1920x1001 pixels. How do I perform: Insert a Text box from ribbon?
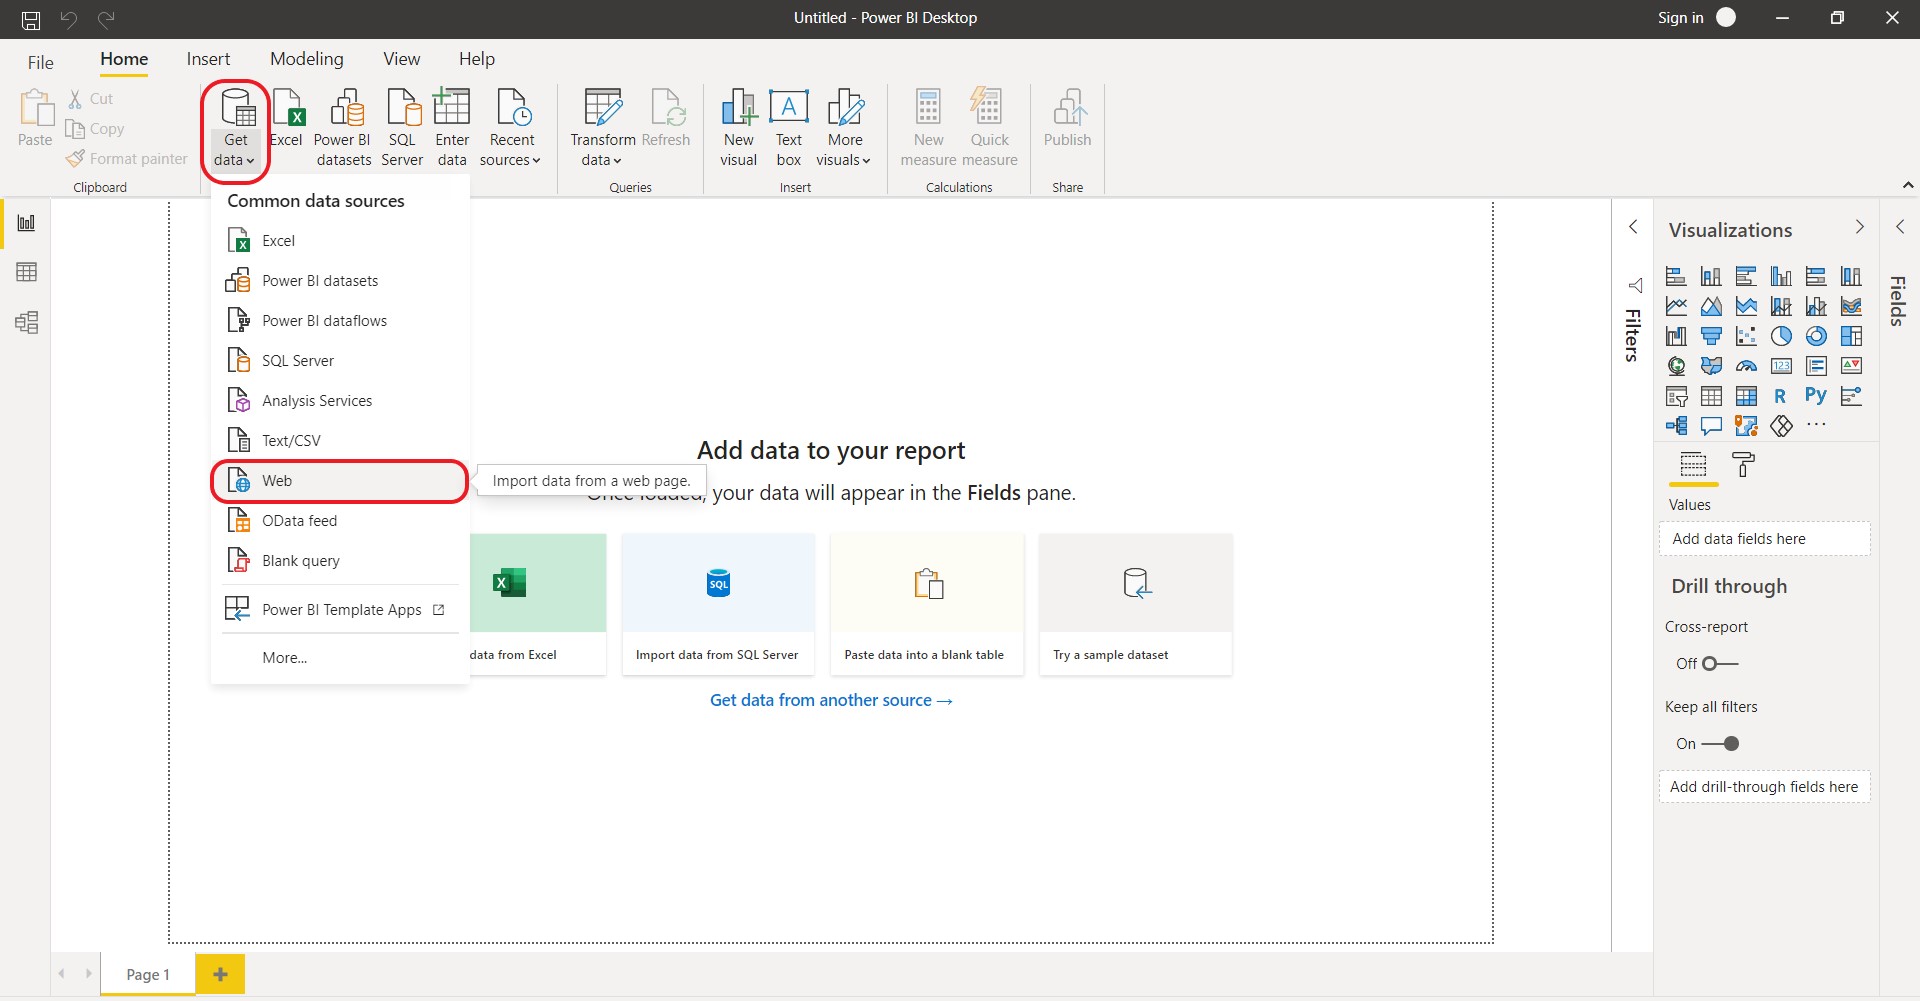tap(789, 128)
